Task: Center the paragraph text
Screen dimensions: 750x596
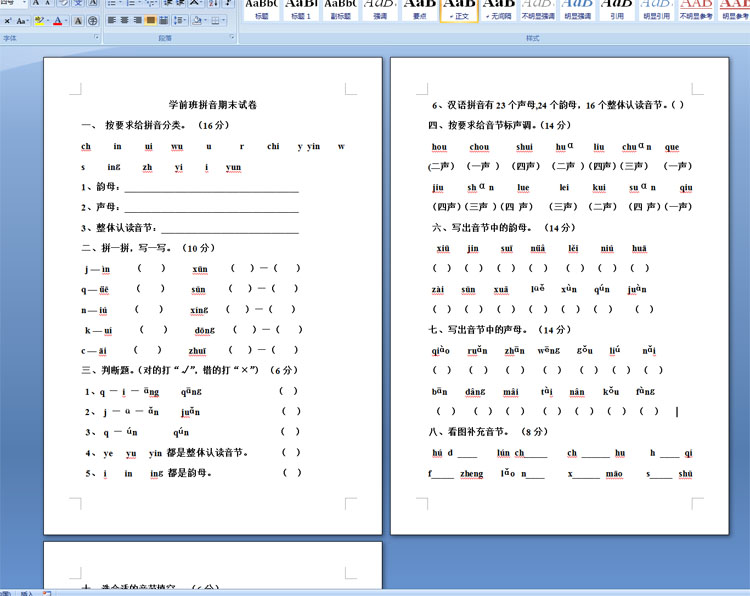Action: pos(124,20)
